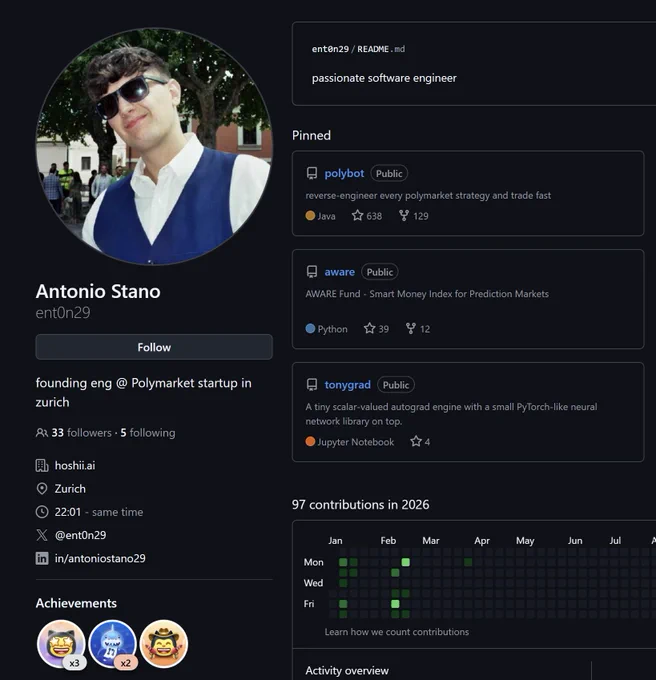Click the Java language color dot
This screenshot has width=656, height=680.
coord(310,216)
